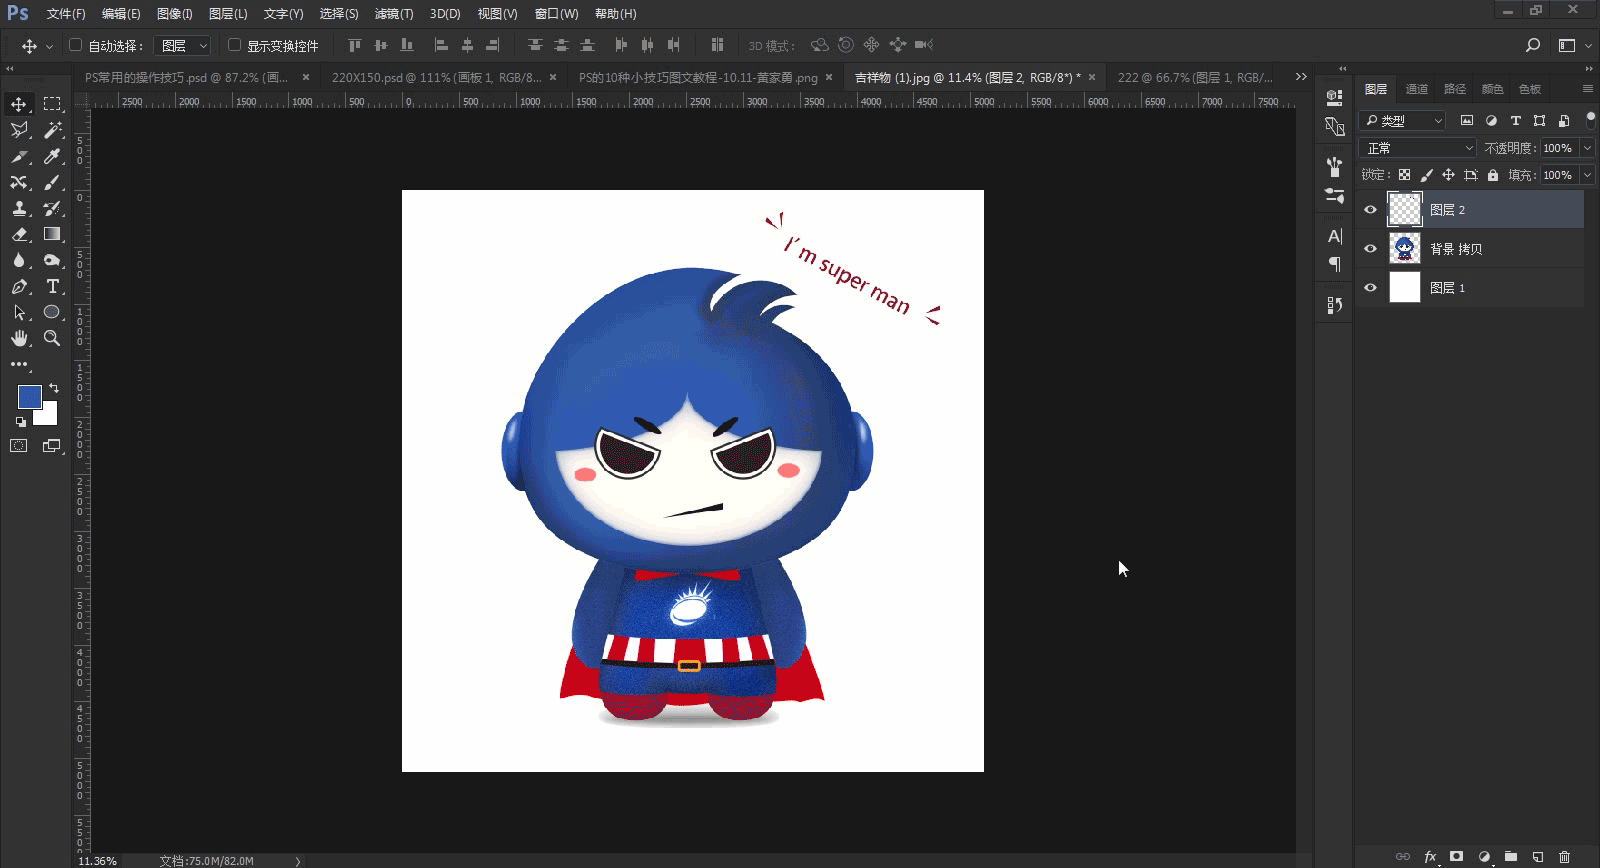Switch to the 通道 panel tab
Viewport: 1600px width, 868px height.
(x=1416, y=89)
